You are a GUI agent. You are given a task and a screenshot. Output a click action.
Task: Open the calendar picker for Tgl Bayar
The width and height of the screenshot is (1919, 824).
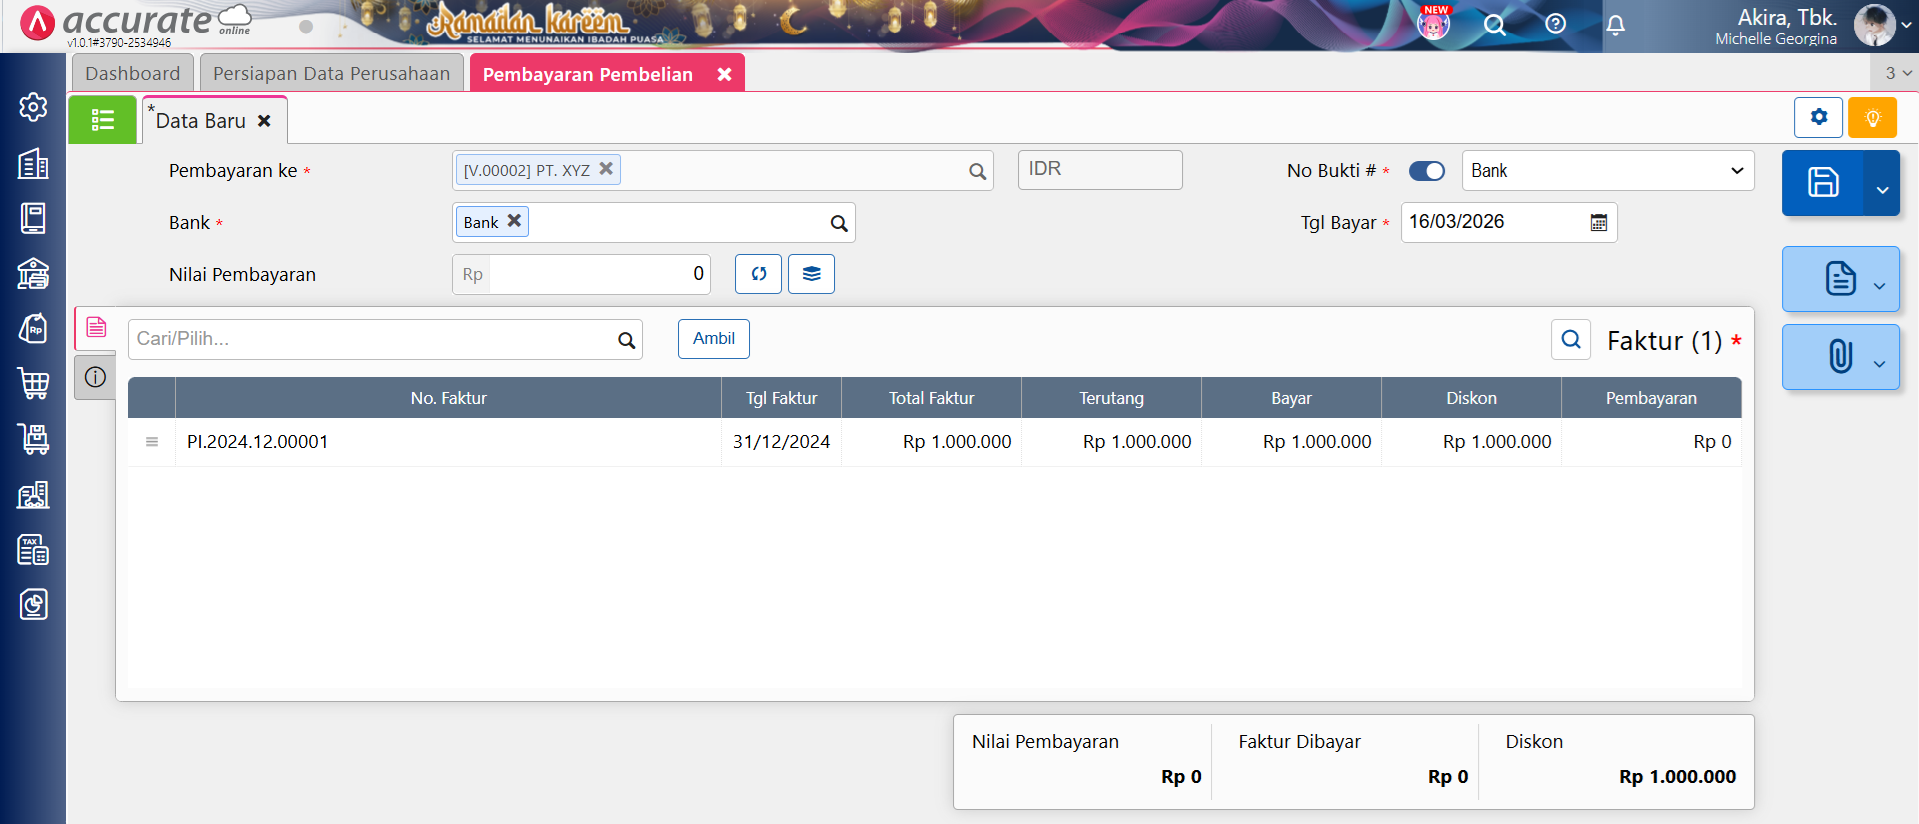click(1598, 223)
